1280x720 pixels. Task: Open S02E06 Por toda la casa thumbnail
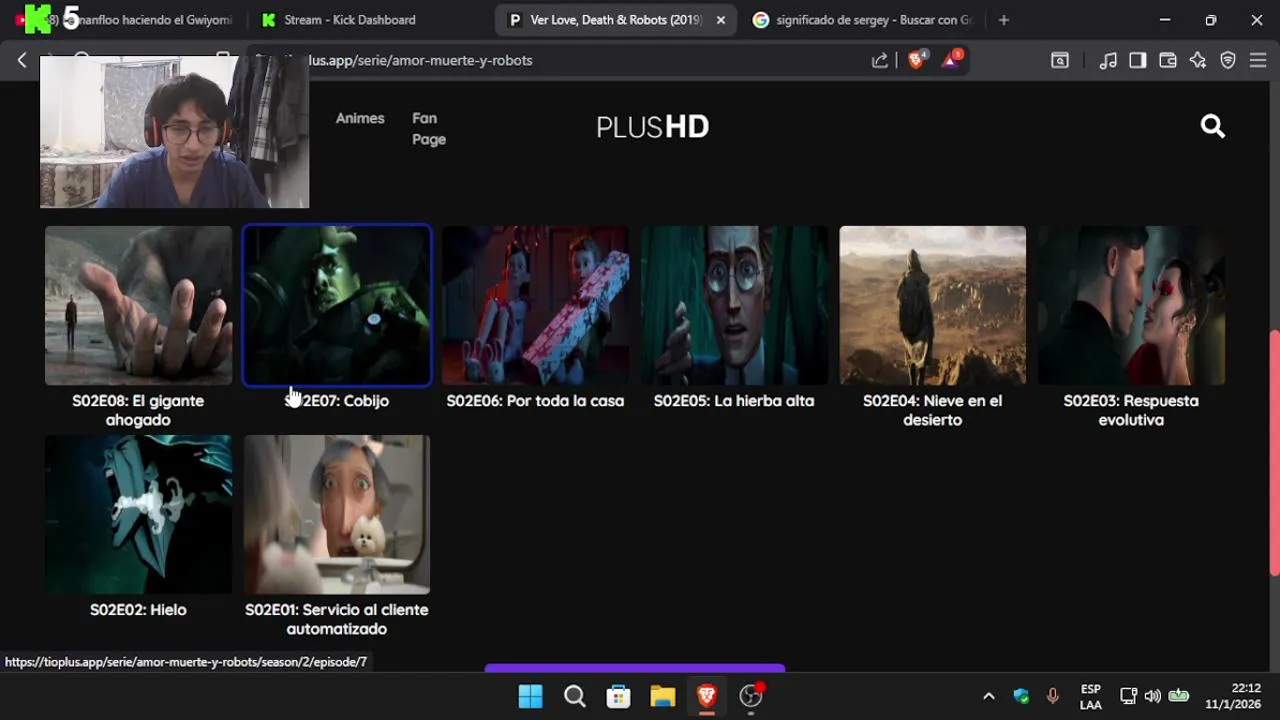535,305
